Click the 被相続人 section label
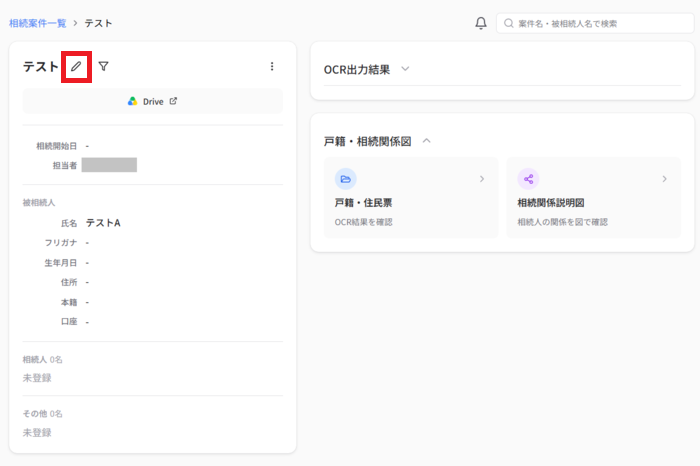Screen dimensions: 700x466 [39, 203]
